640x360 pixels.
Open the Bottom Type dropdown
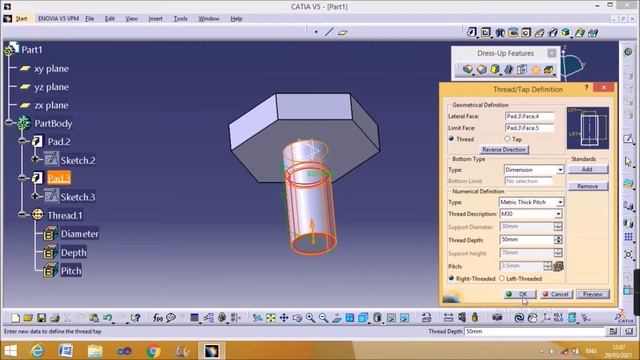(x=560, y=169)
